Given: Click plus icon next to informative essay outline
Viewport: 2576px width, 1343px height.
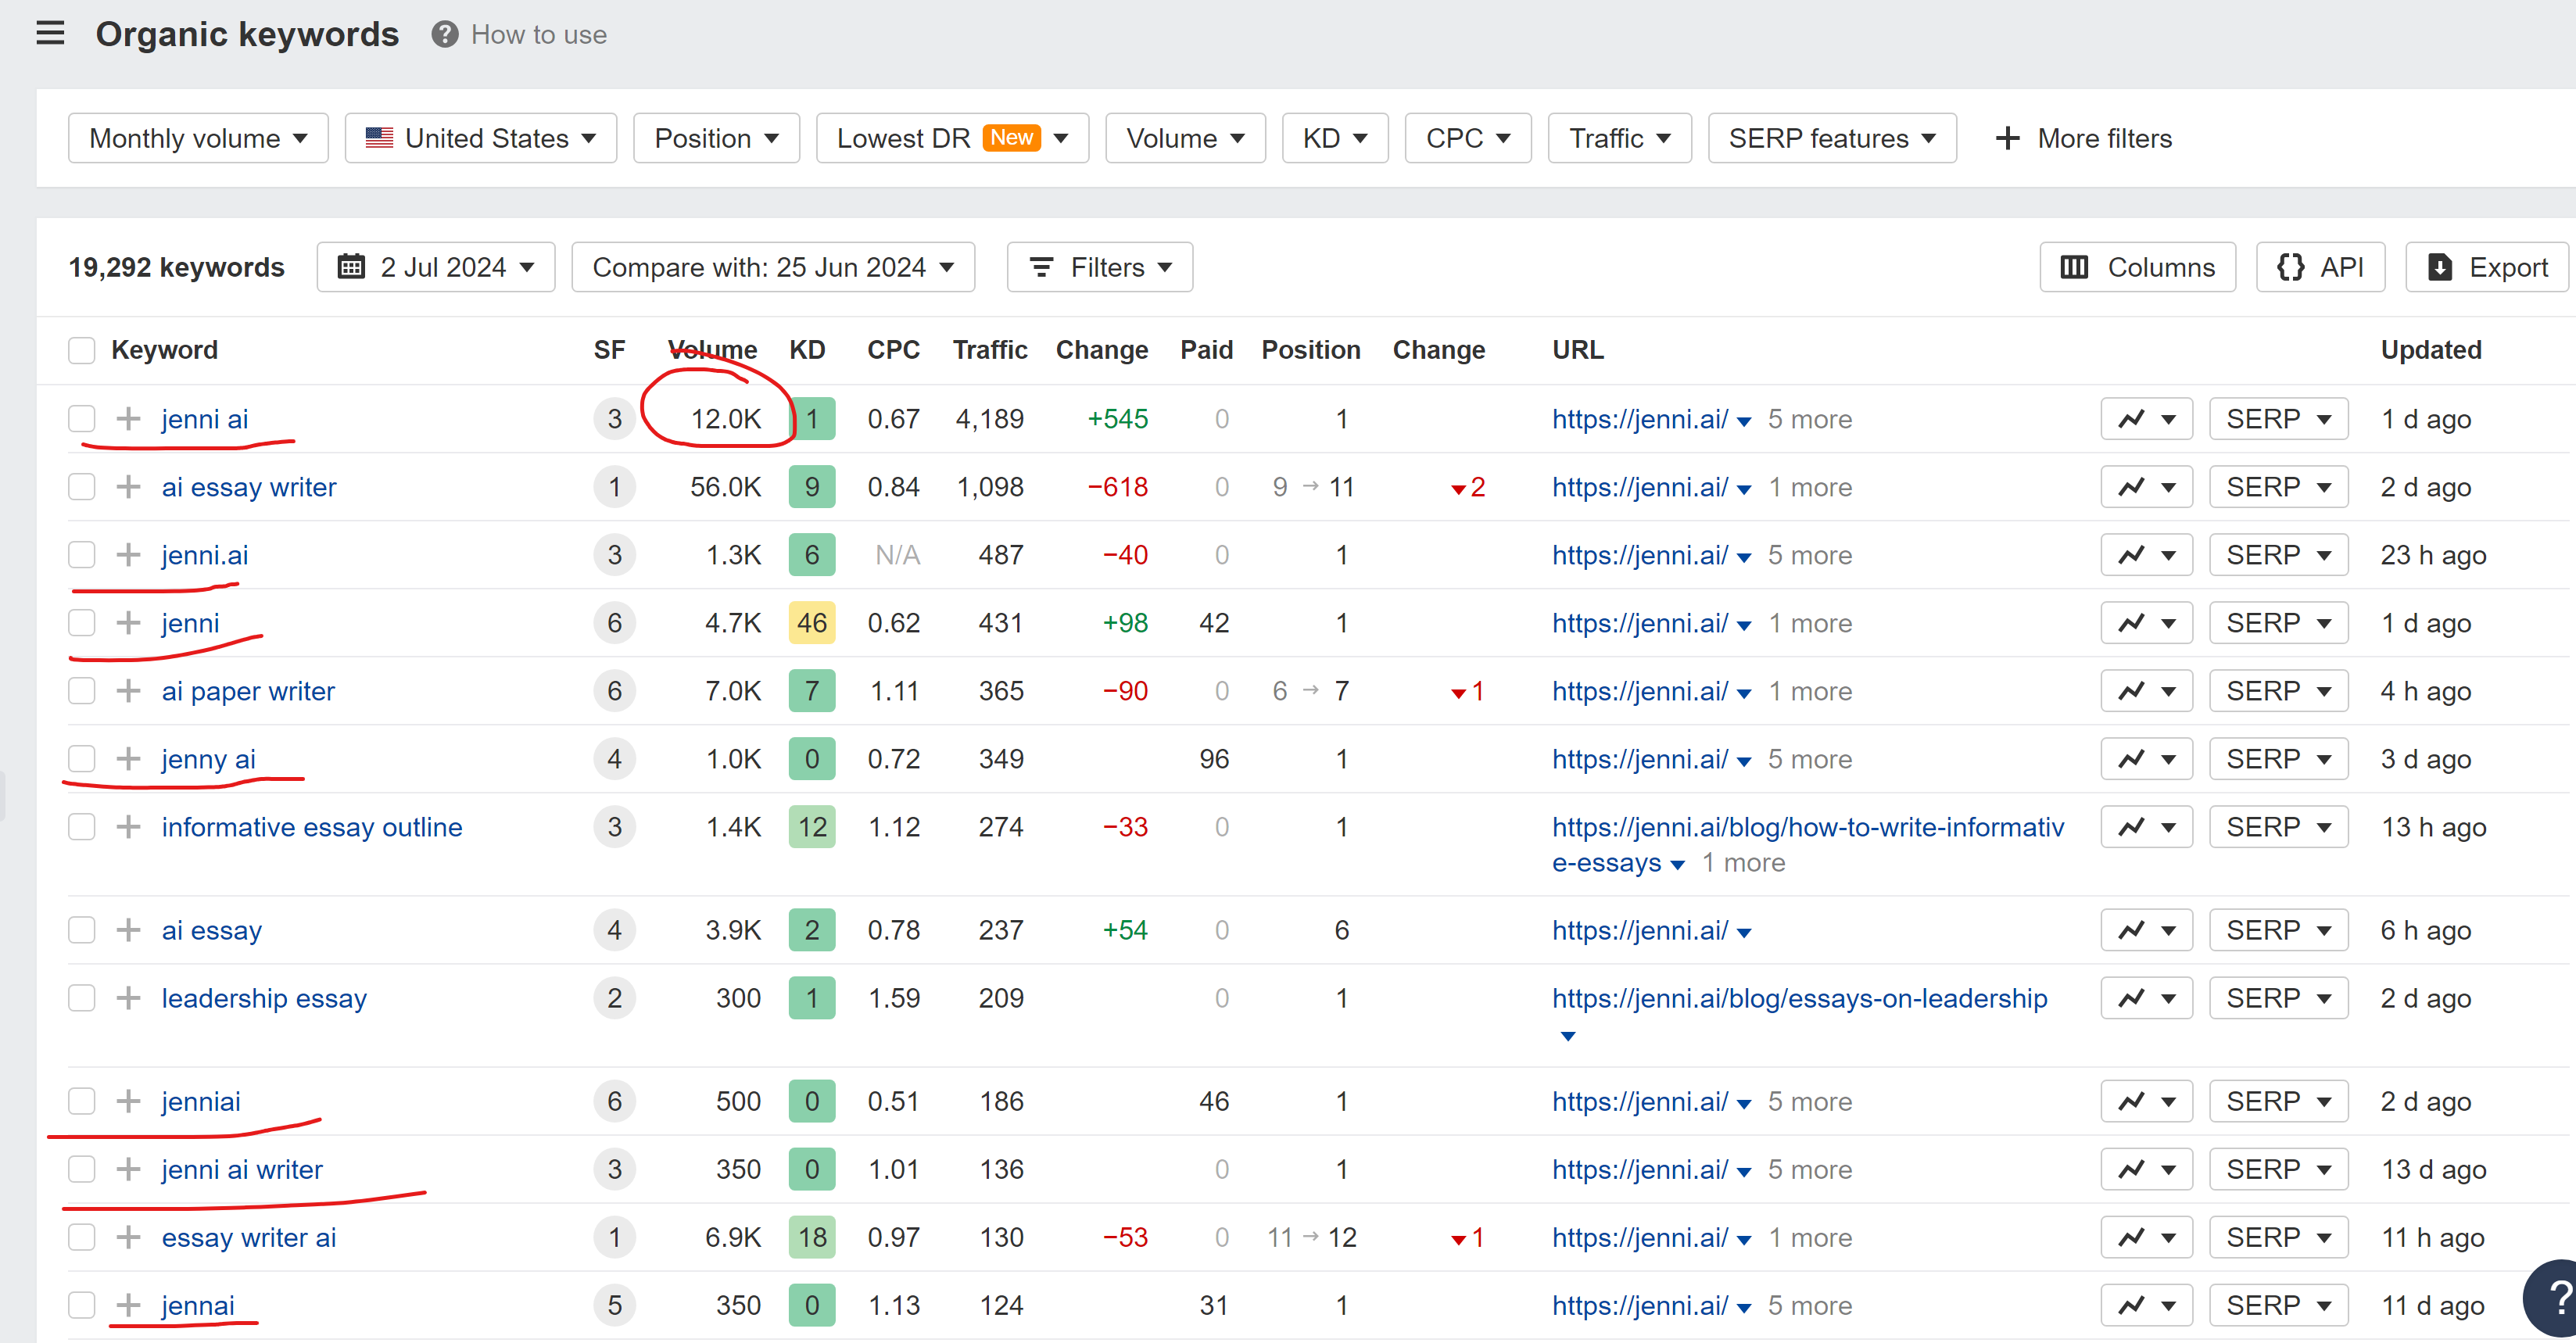Looking at the screenshot, I should [x=128, y=827].
